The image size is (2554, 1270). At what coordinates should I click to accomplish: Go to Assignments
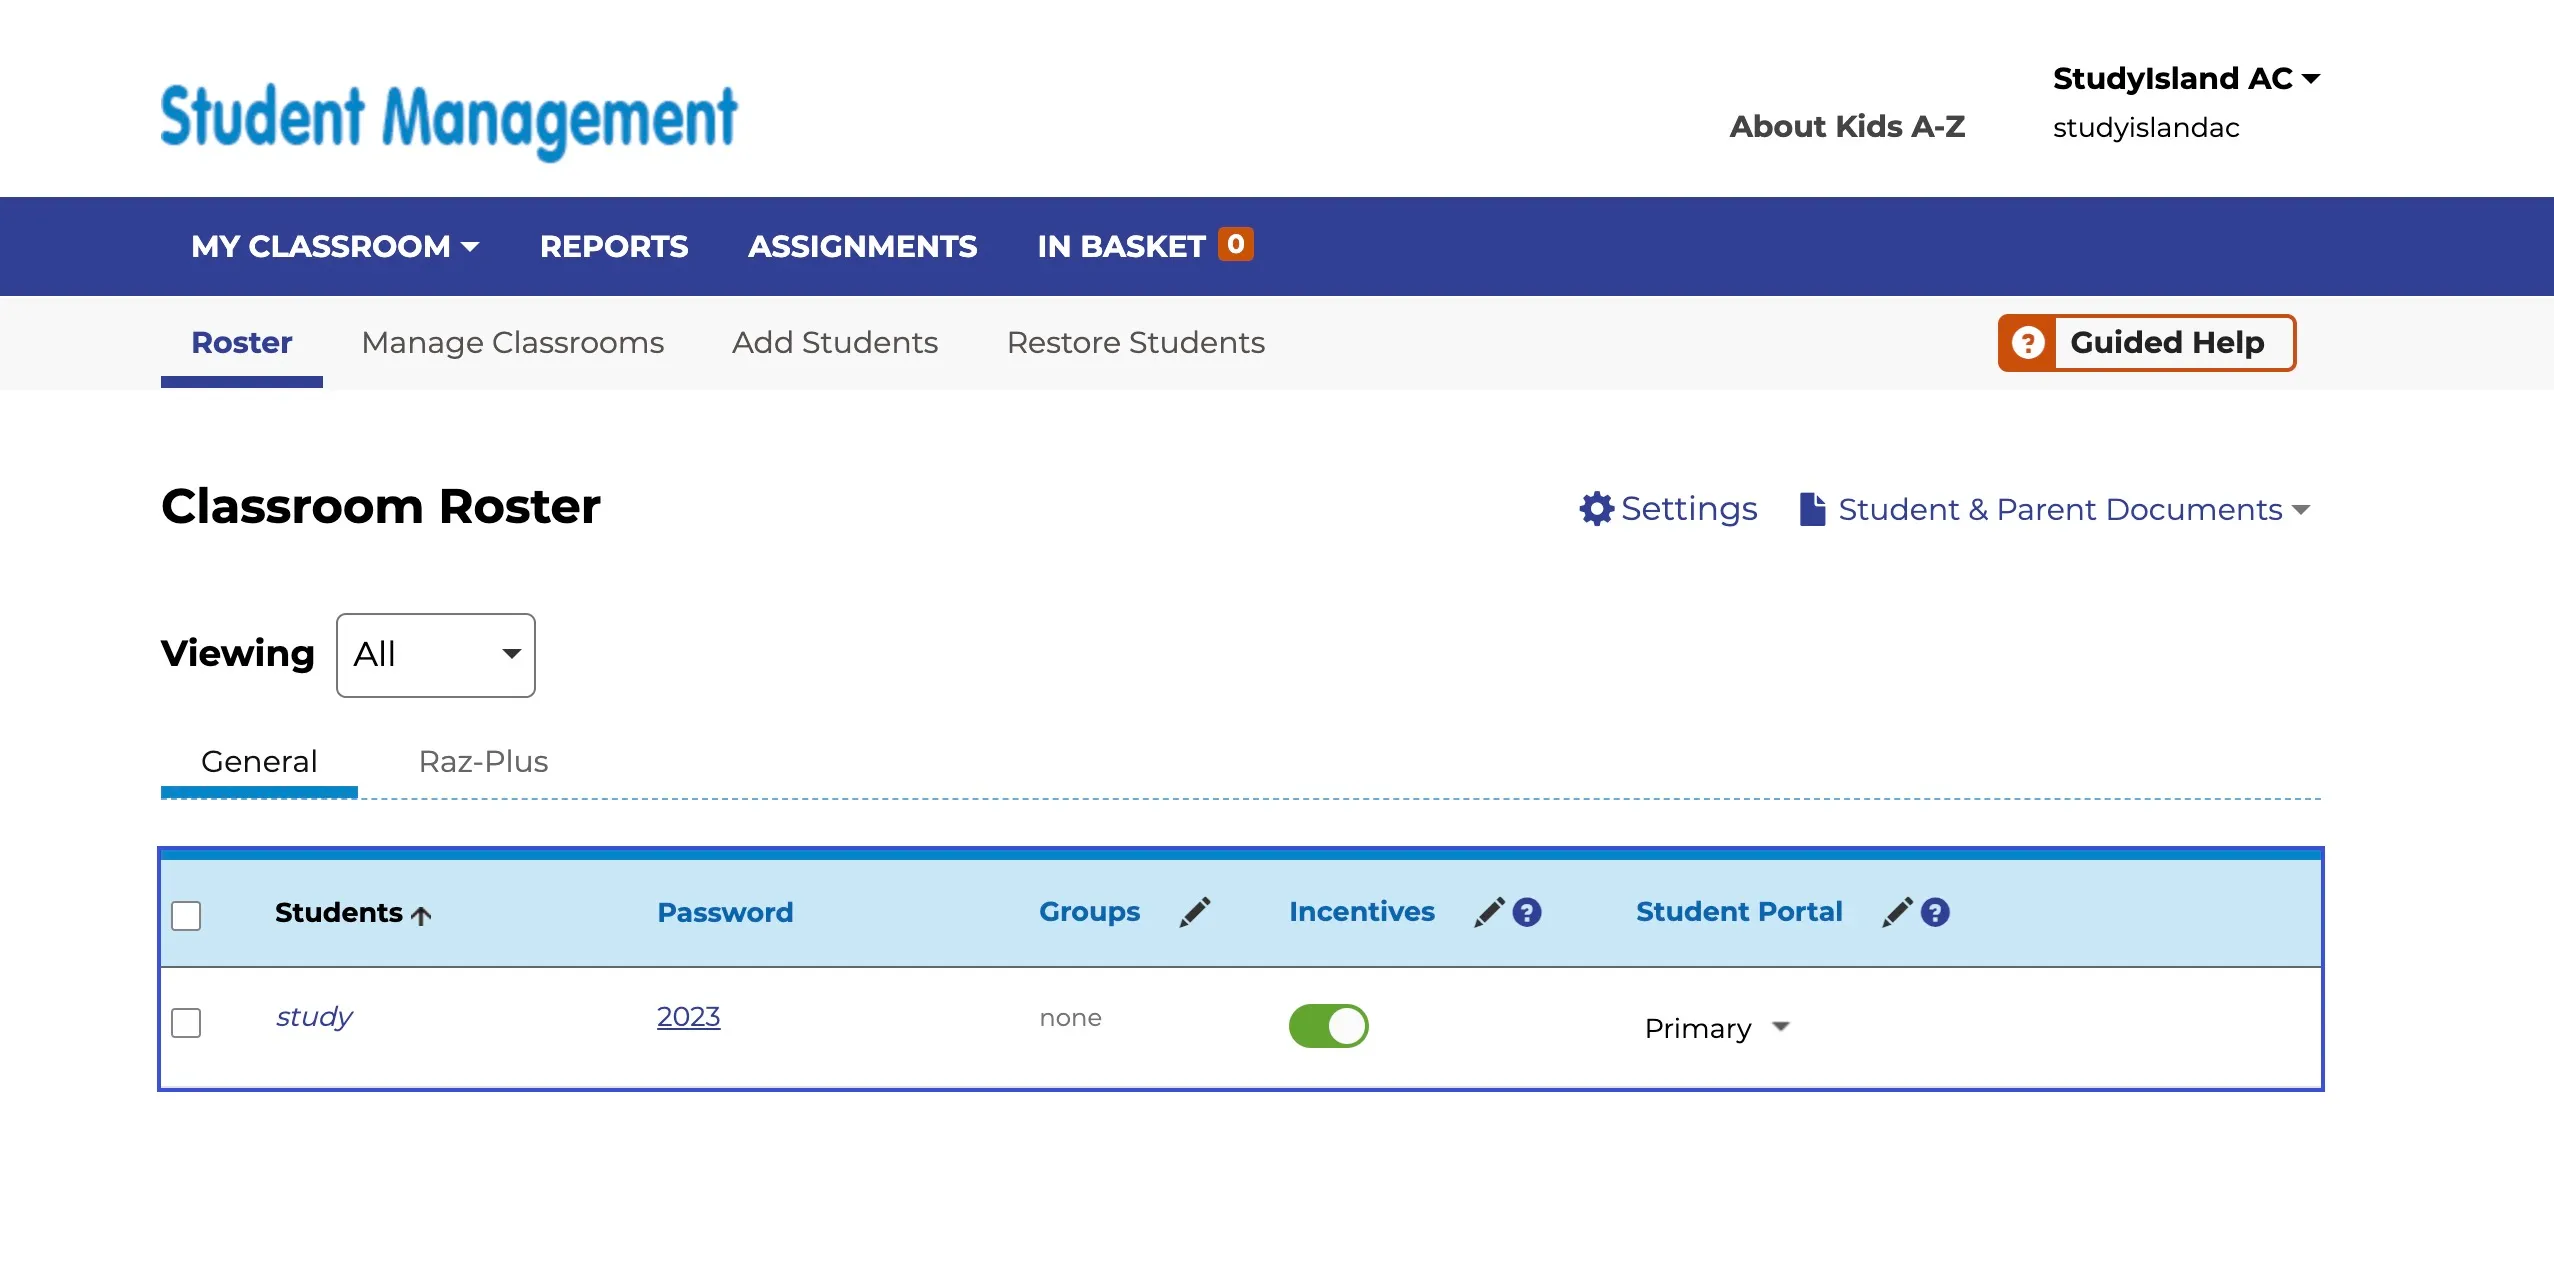point(862,246)
